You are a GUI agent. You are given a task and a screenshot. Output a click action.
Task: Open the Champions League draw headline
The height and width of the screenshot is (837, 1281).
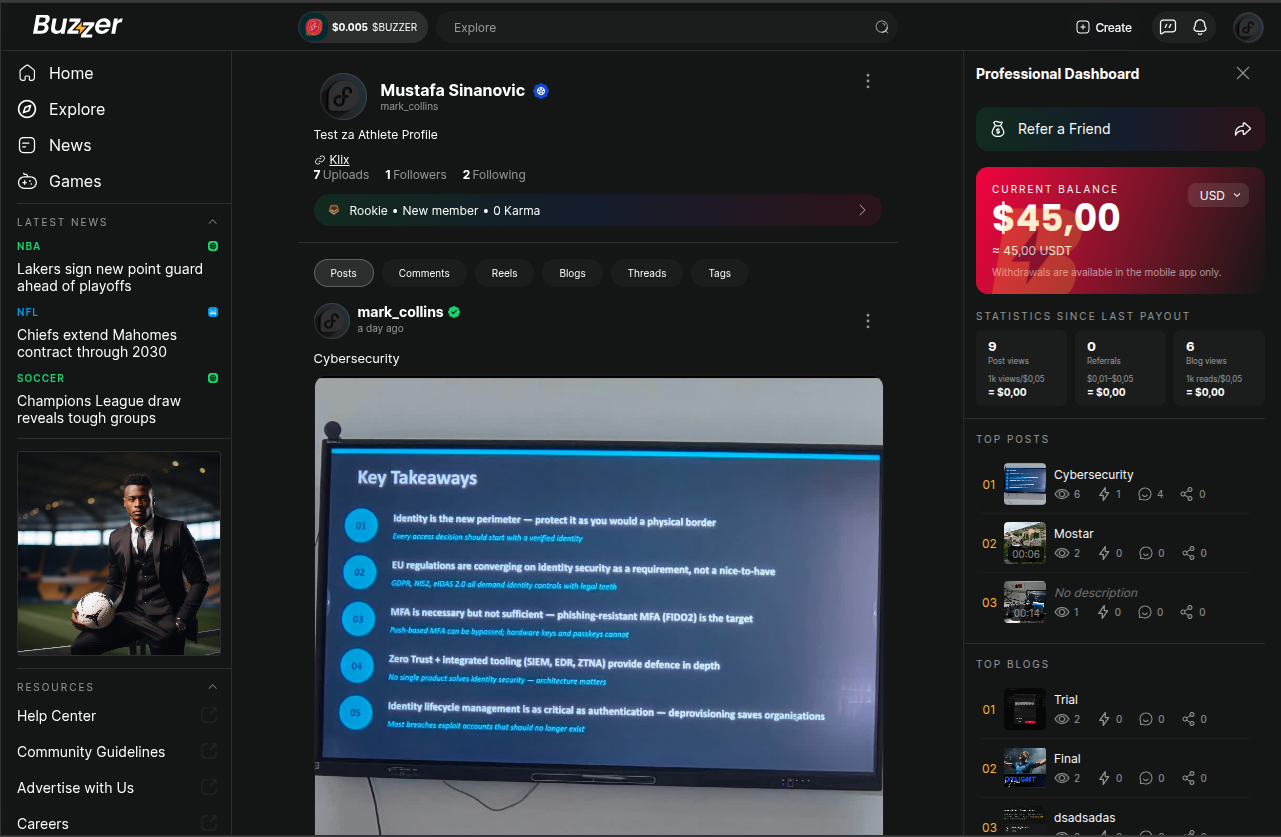point(99,409)
